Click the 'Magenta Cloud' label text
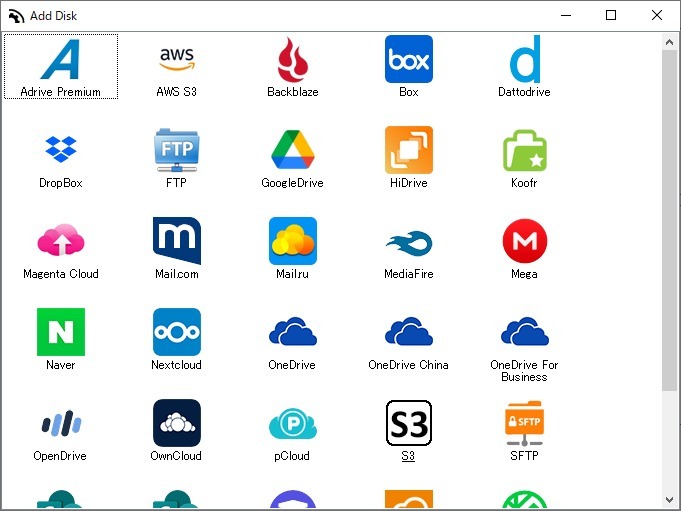This screenshot has width=681, height=511. click(x=61, y=274)
